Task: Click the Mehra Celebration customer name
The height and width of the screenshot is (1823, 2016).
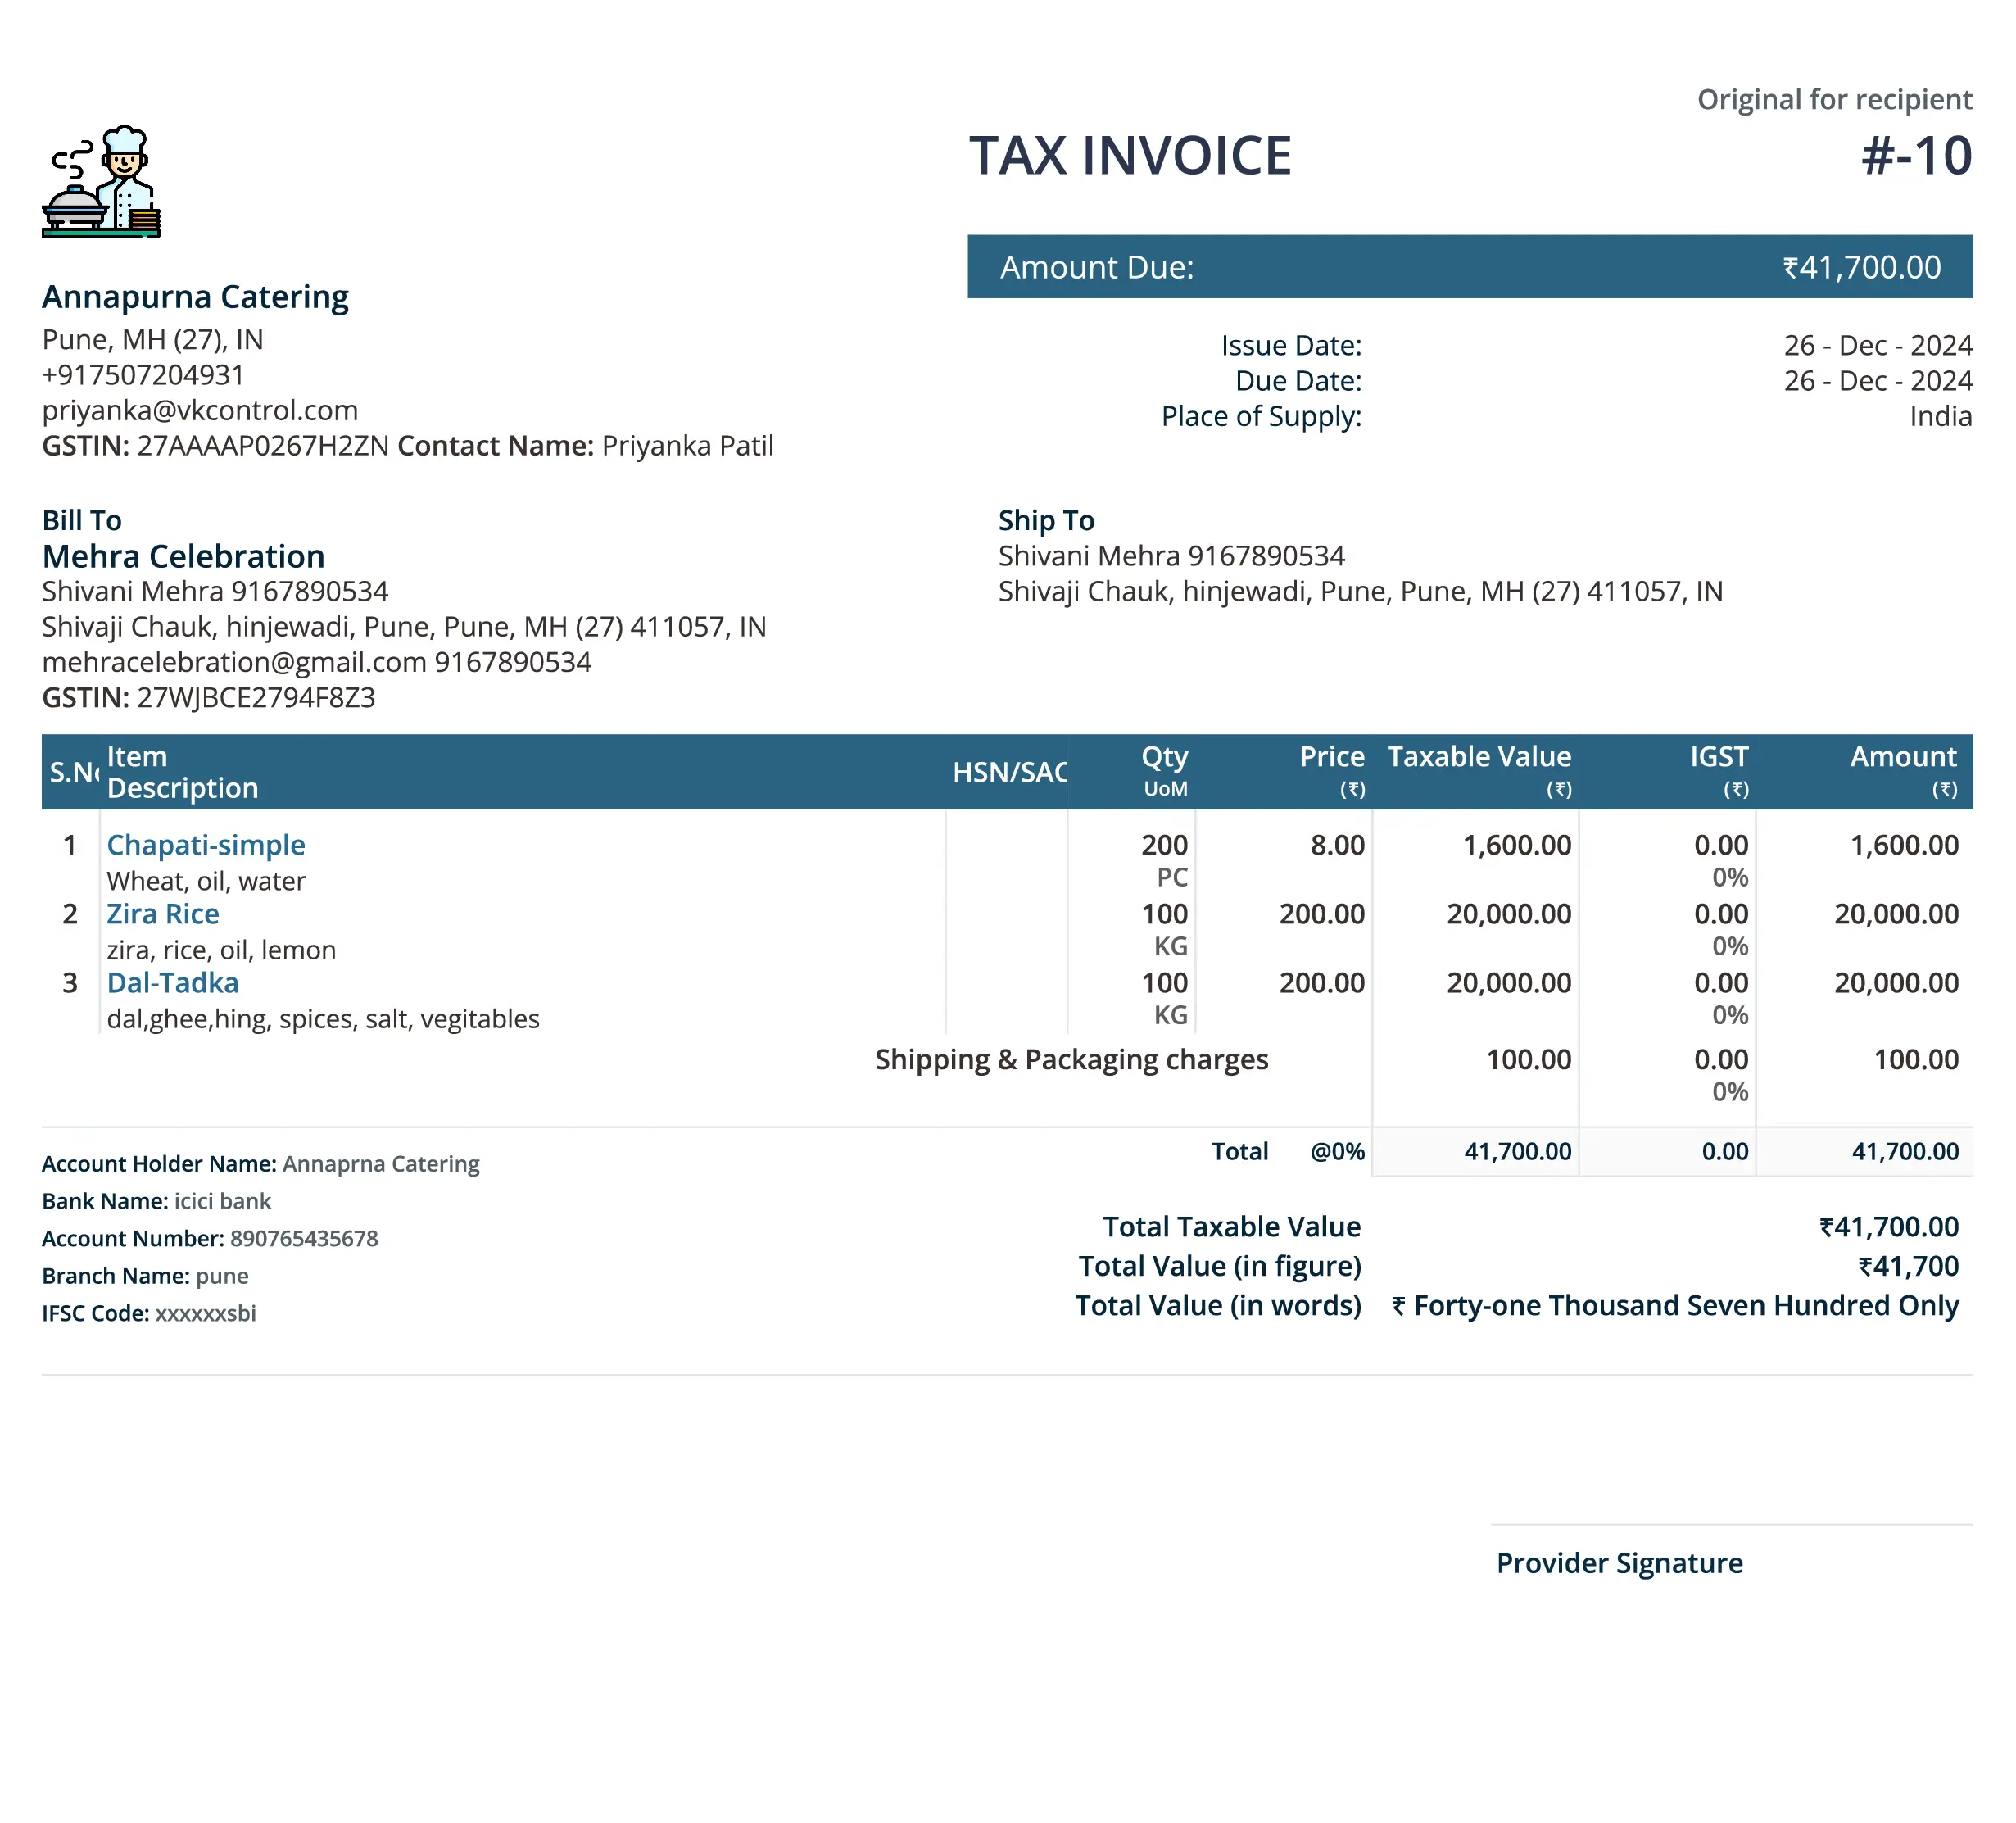Action: [183, 556]
